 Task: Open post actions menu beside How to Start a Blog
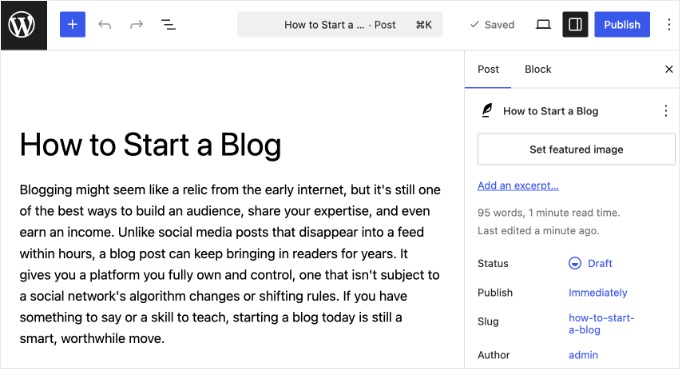pos(666,111)
